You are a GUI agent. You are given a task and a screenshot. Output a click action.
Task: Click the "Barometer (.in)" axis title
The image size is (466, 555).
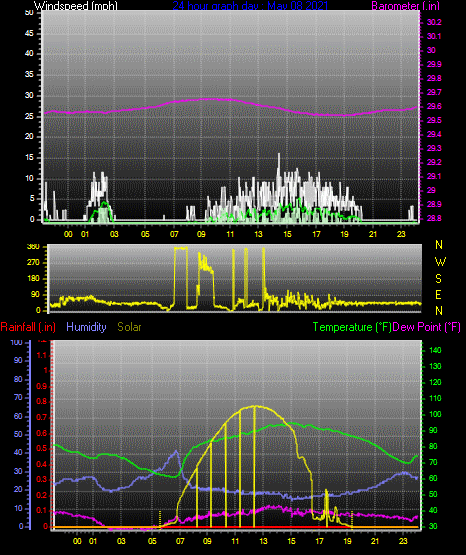pyautogui.click(x=405, y=6)
